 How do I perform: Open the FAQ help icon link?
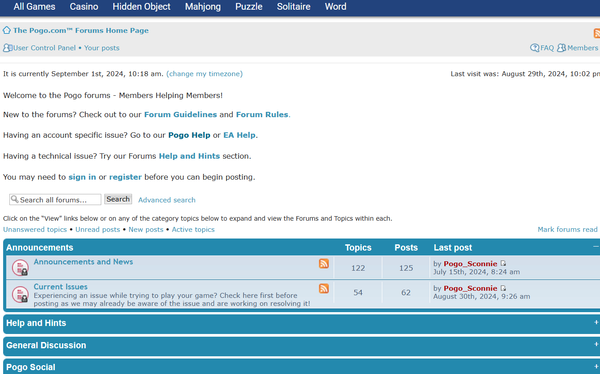[x=535, y=48]
